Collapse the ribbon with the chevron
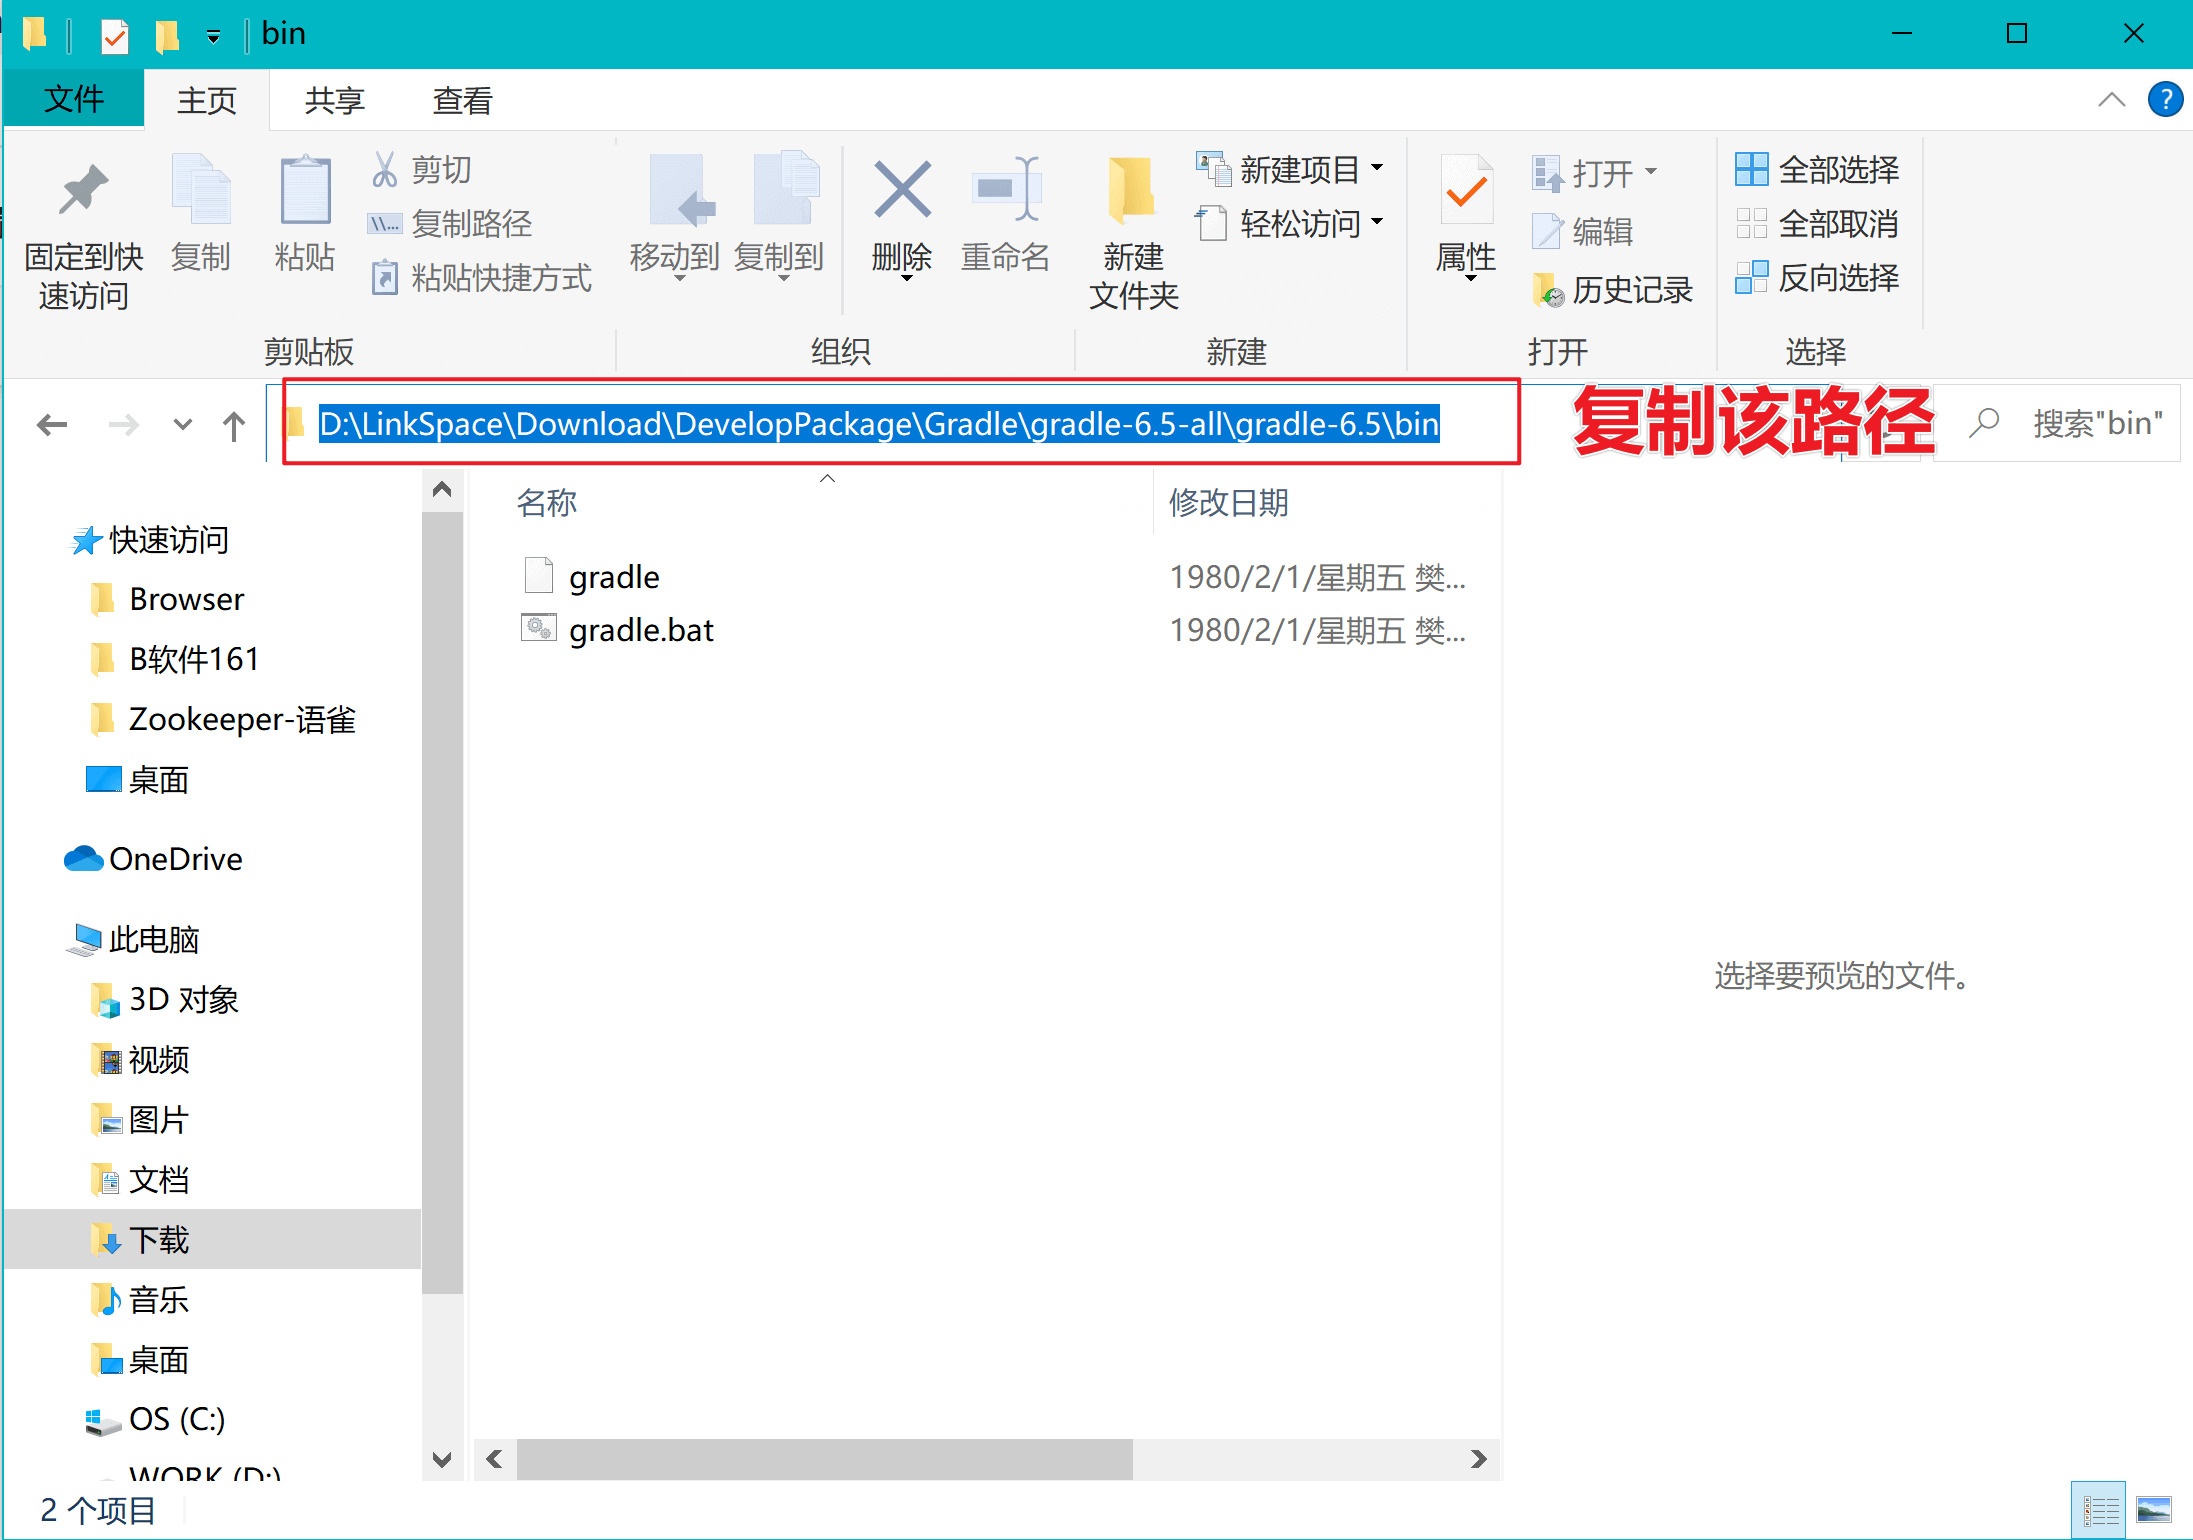This screenshot has width=2193, height=1540. (2111, 100)
